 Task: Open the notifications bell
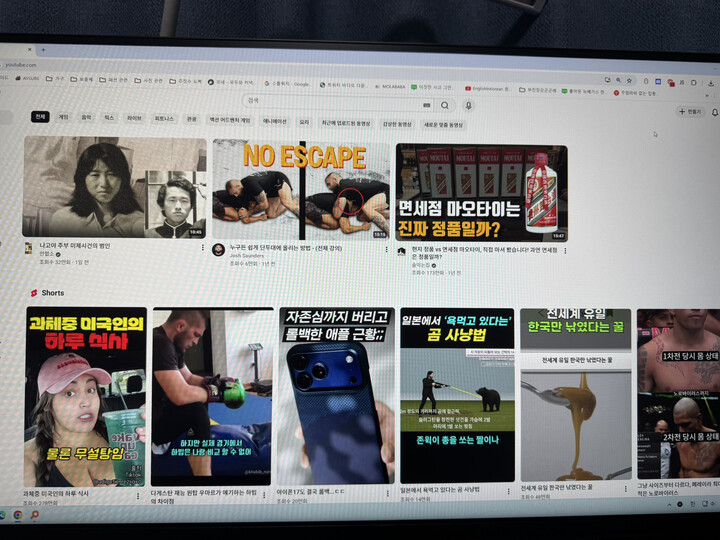[712, 113]
